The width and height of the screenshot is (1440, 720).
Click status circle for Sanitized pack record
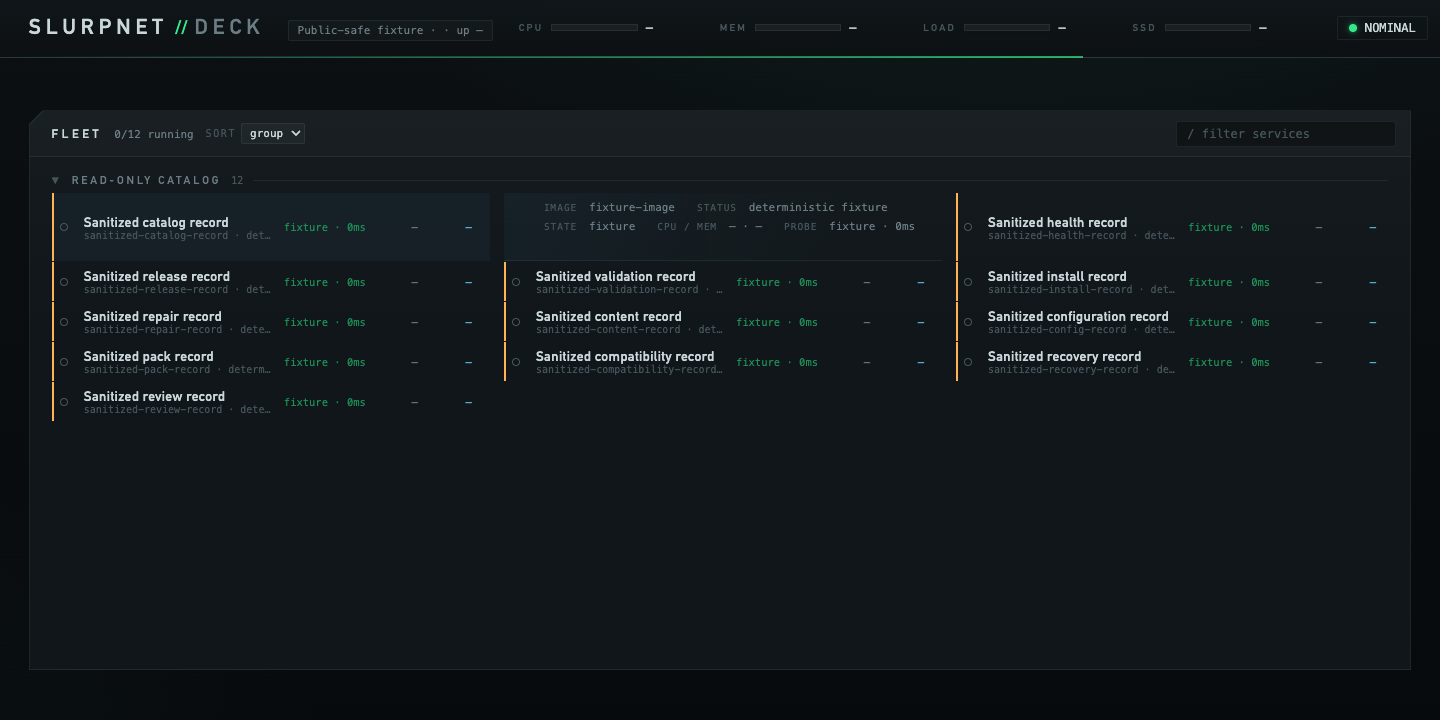pyautogui.click(x=64, y=362)
